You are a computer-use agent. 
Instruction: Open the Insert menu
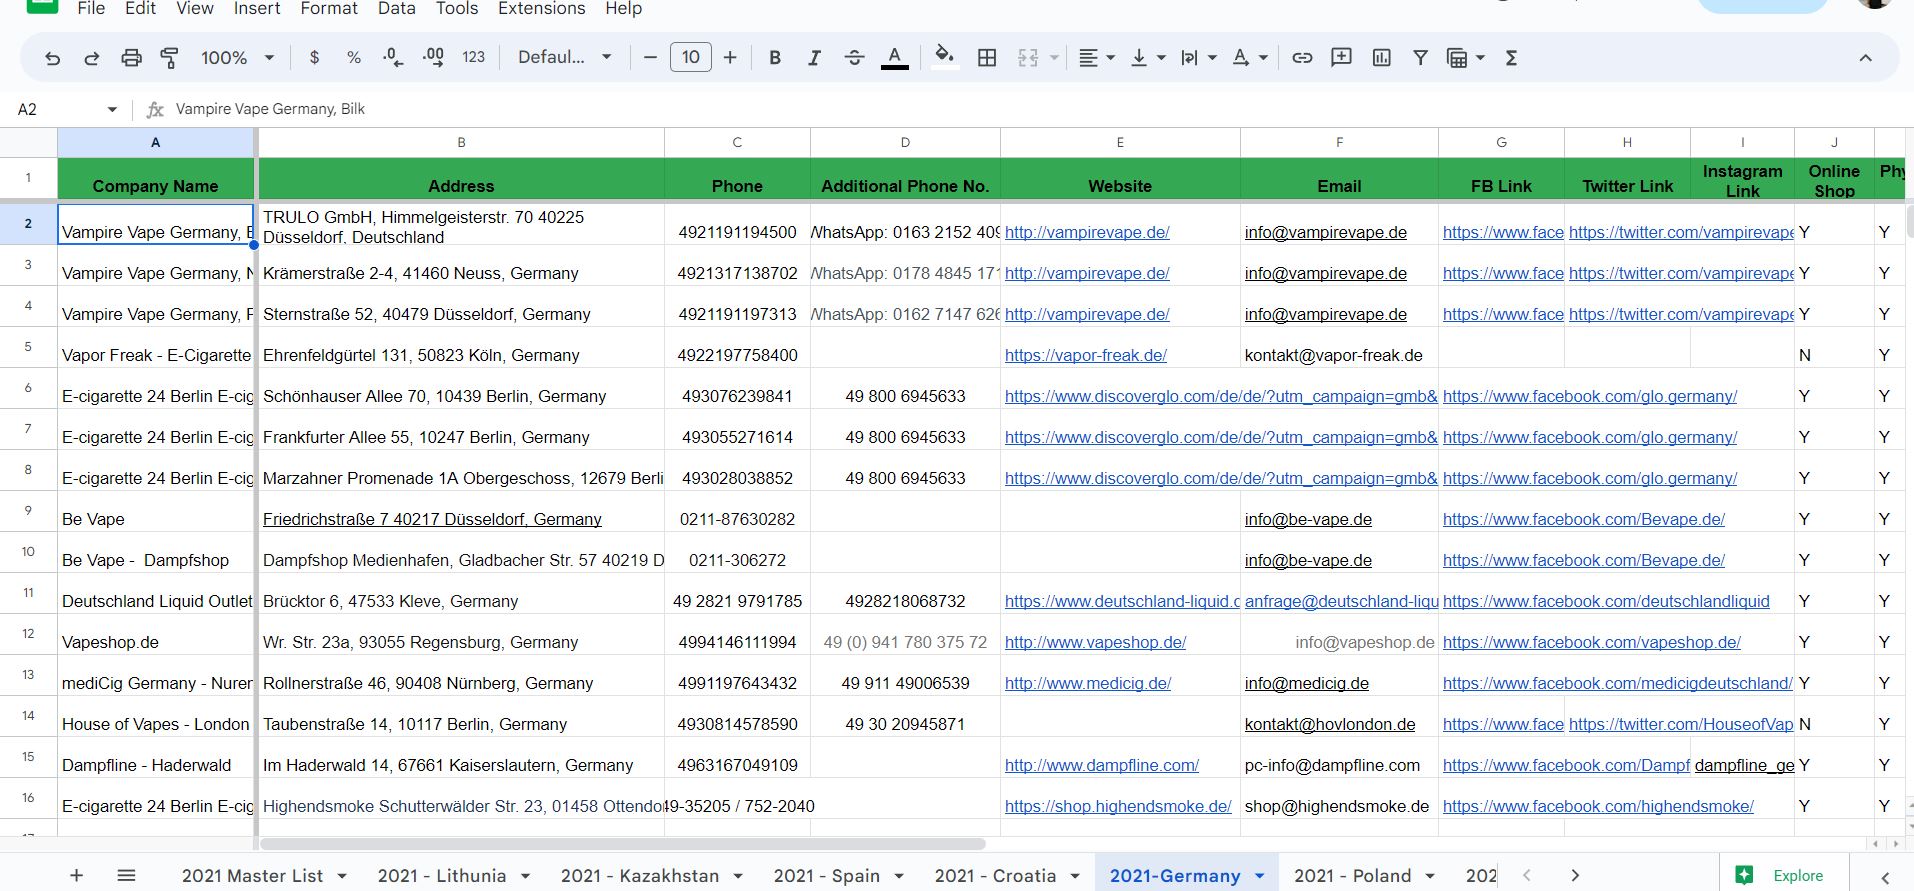coord(257,8)
